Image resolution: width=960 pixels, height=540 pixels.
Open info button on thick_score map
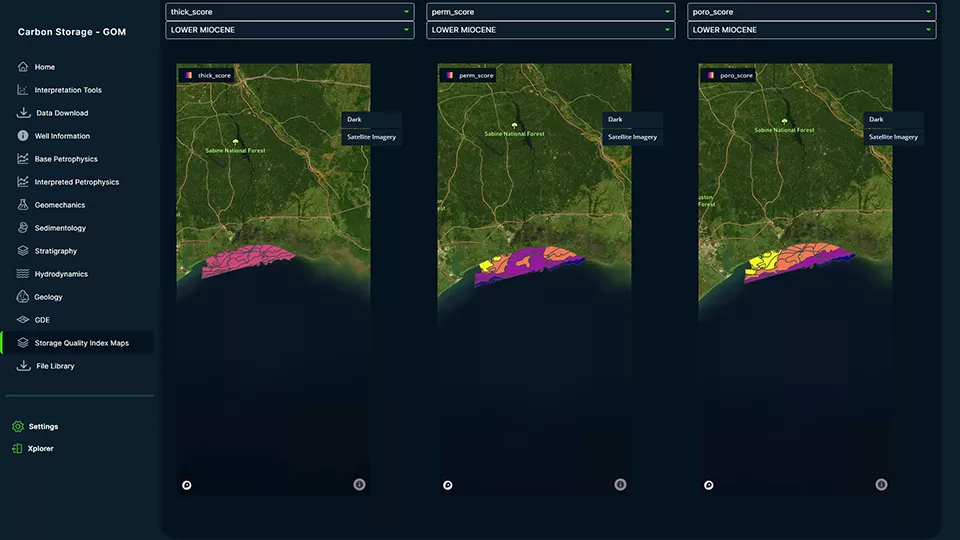[x=359, y=485]
